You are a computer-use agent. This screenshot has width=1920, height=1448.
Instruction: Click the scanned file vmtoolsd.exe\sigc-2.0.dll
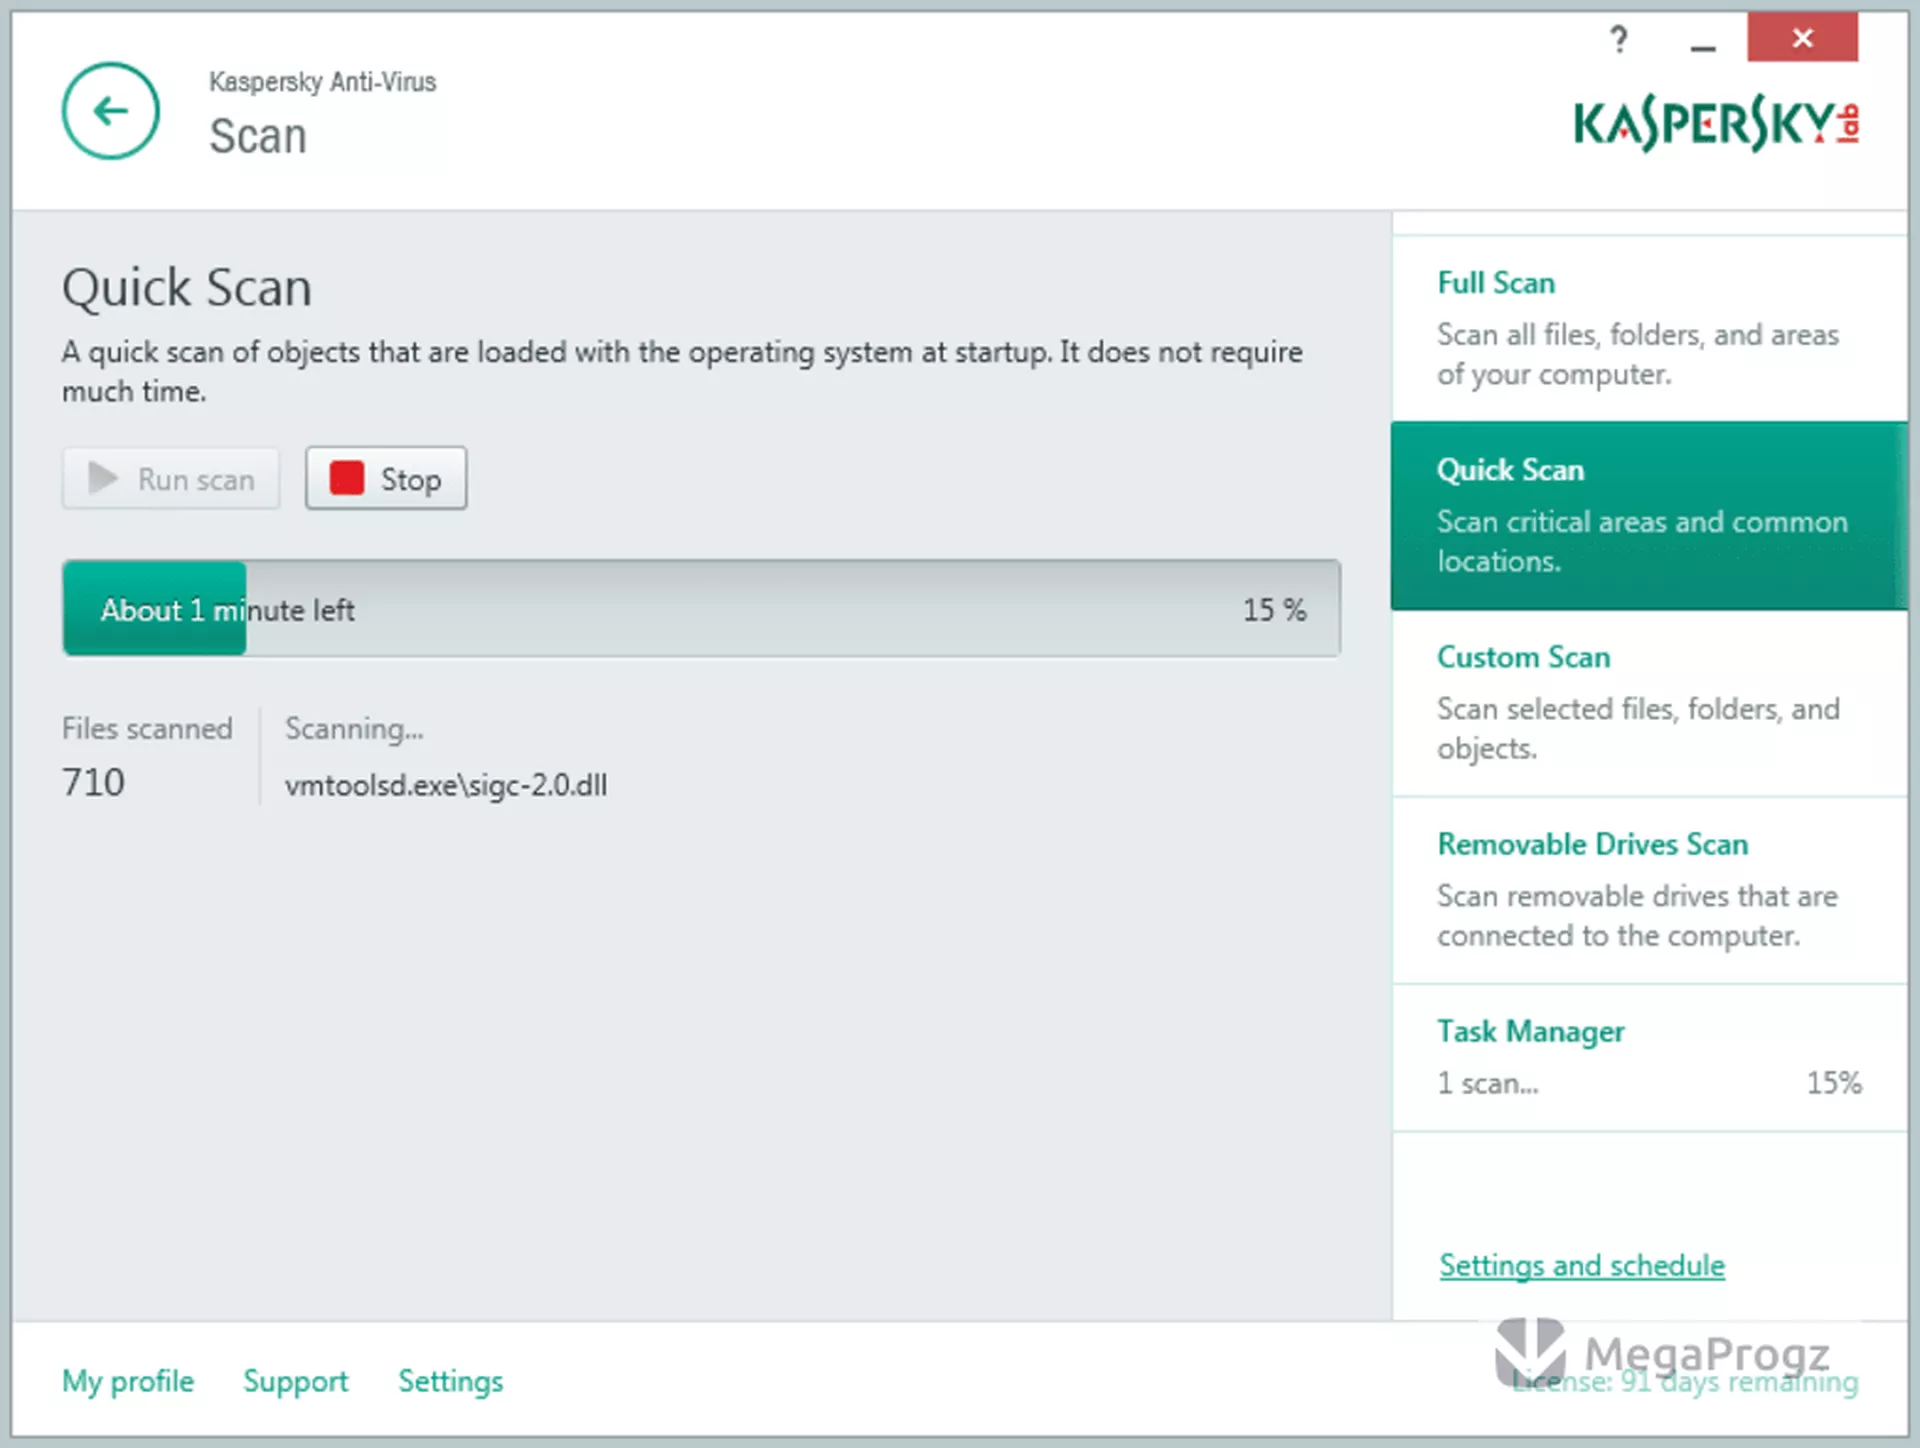(446, 785)
